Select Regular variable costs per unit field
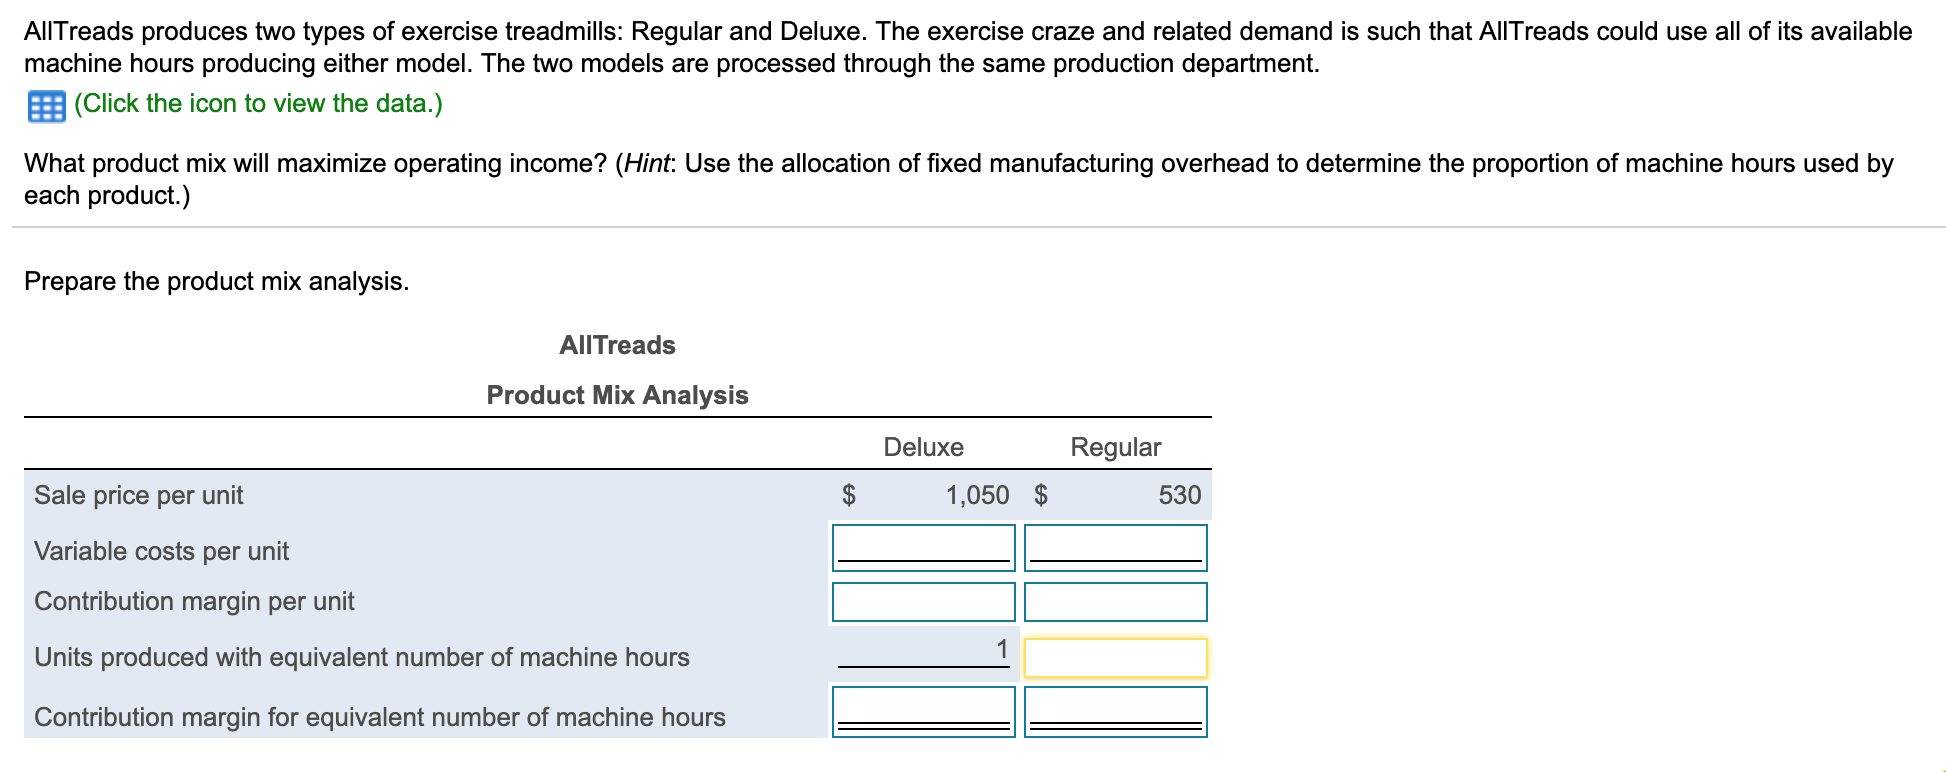 click(x=1115, y=548)
